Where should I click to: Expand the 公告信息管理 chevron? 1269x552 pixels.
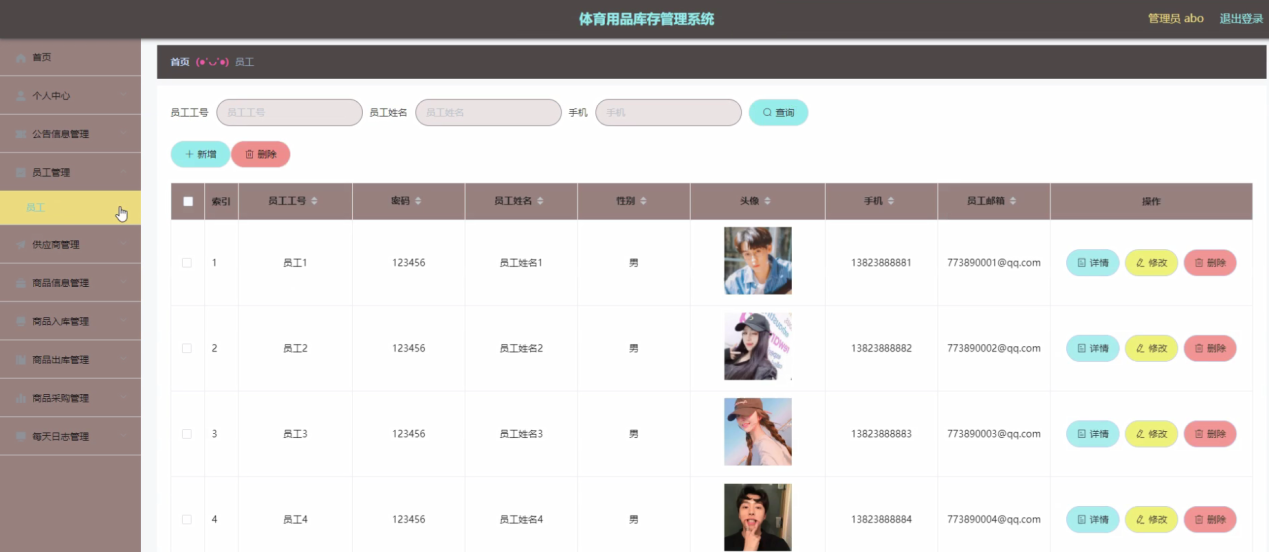(x=122, y=134)
